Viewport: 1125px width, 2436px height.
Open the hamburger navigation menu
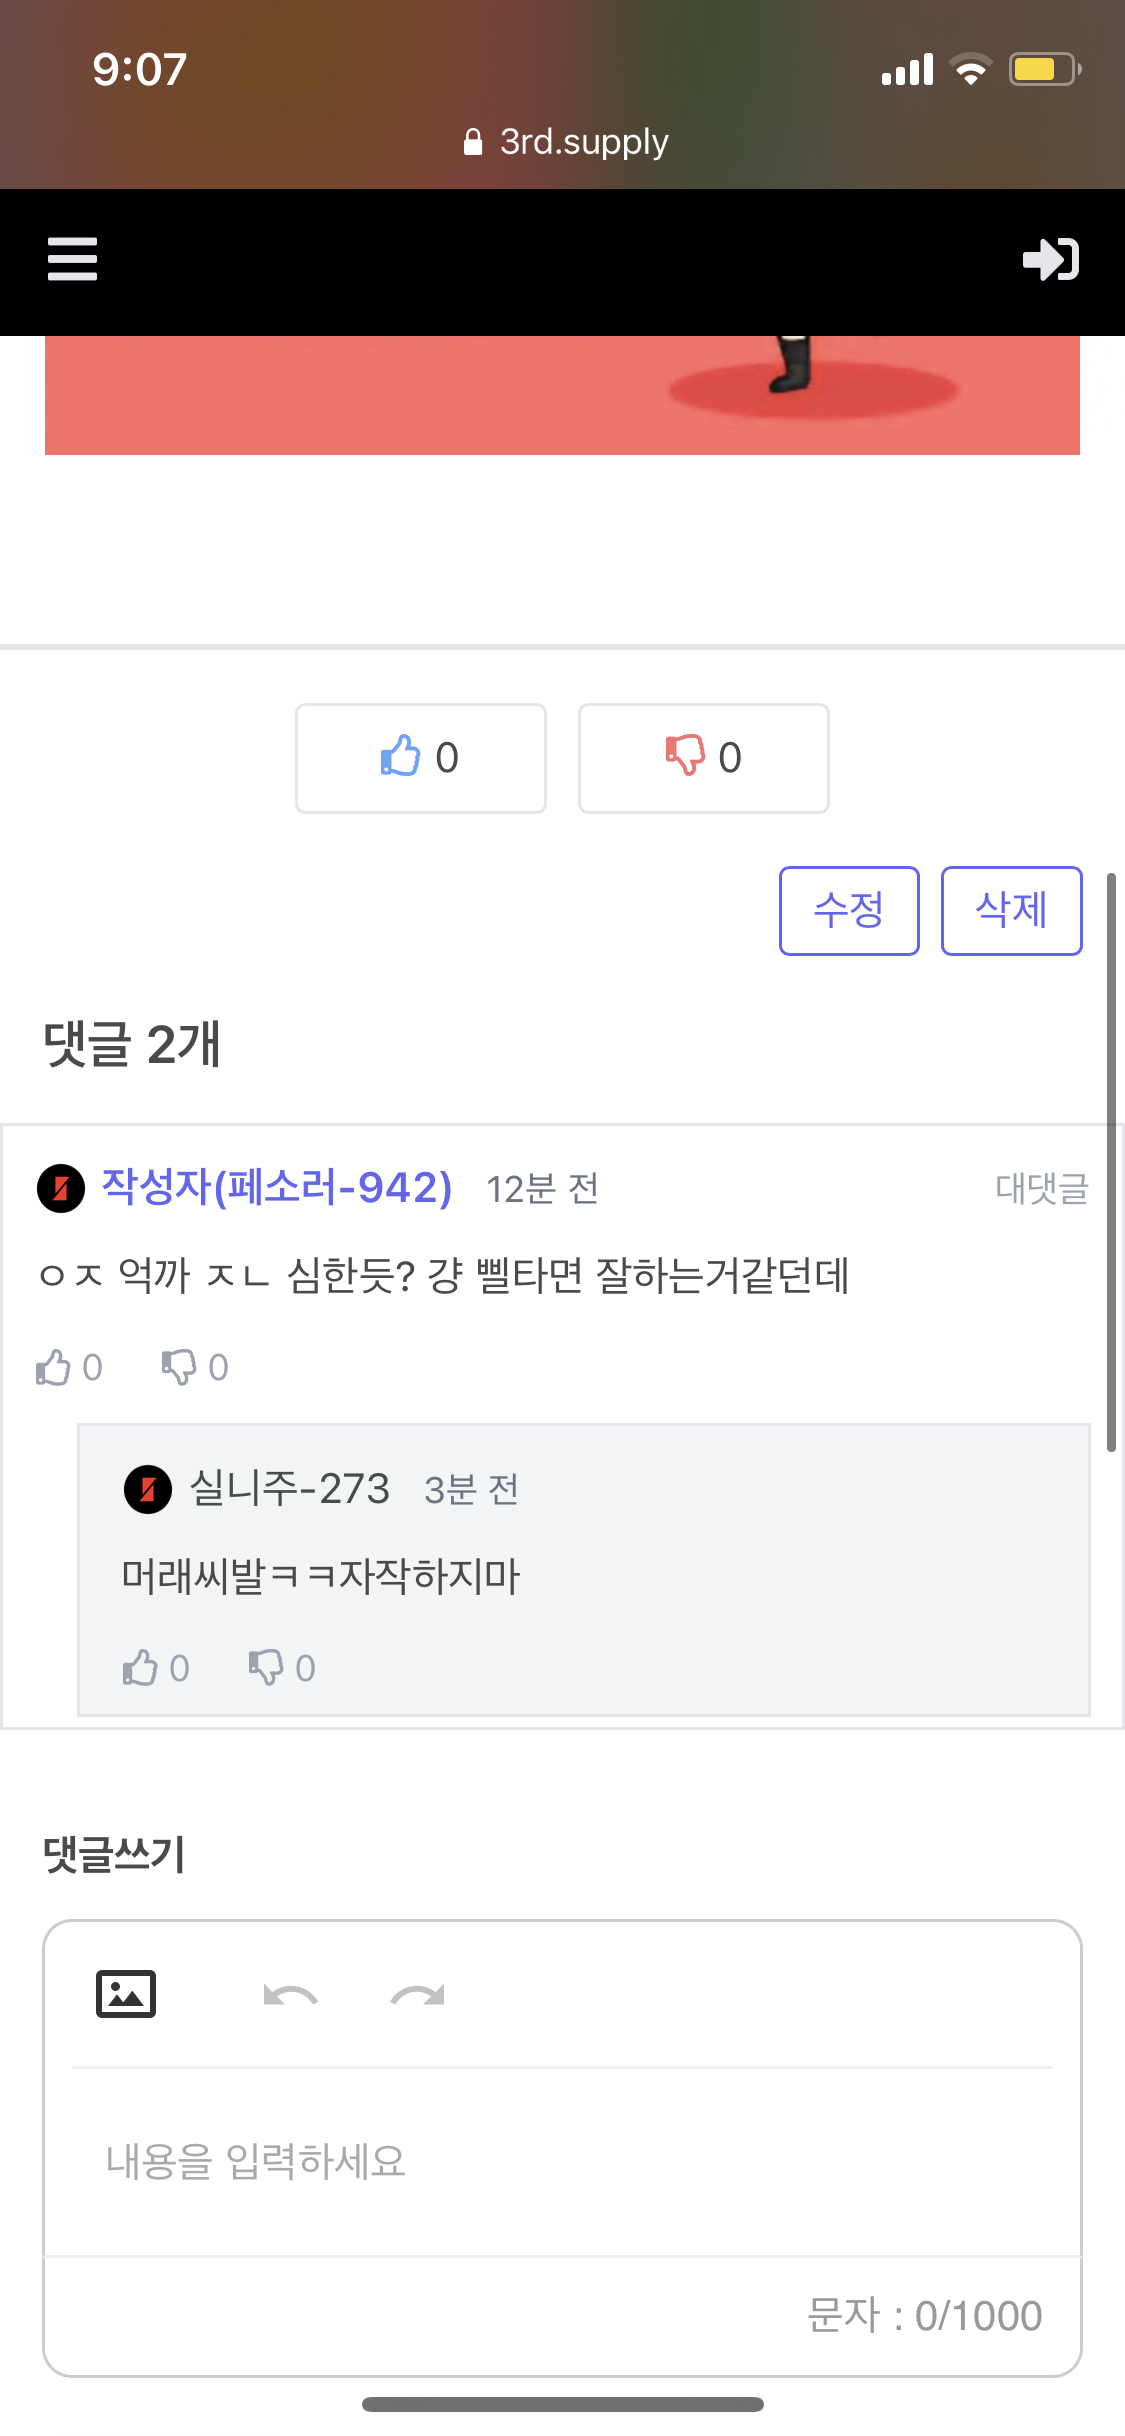[72, 259]
